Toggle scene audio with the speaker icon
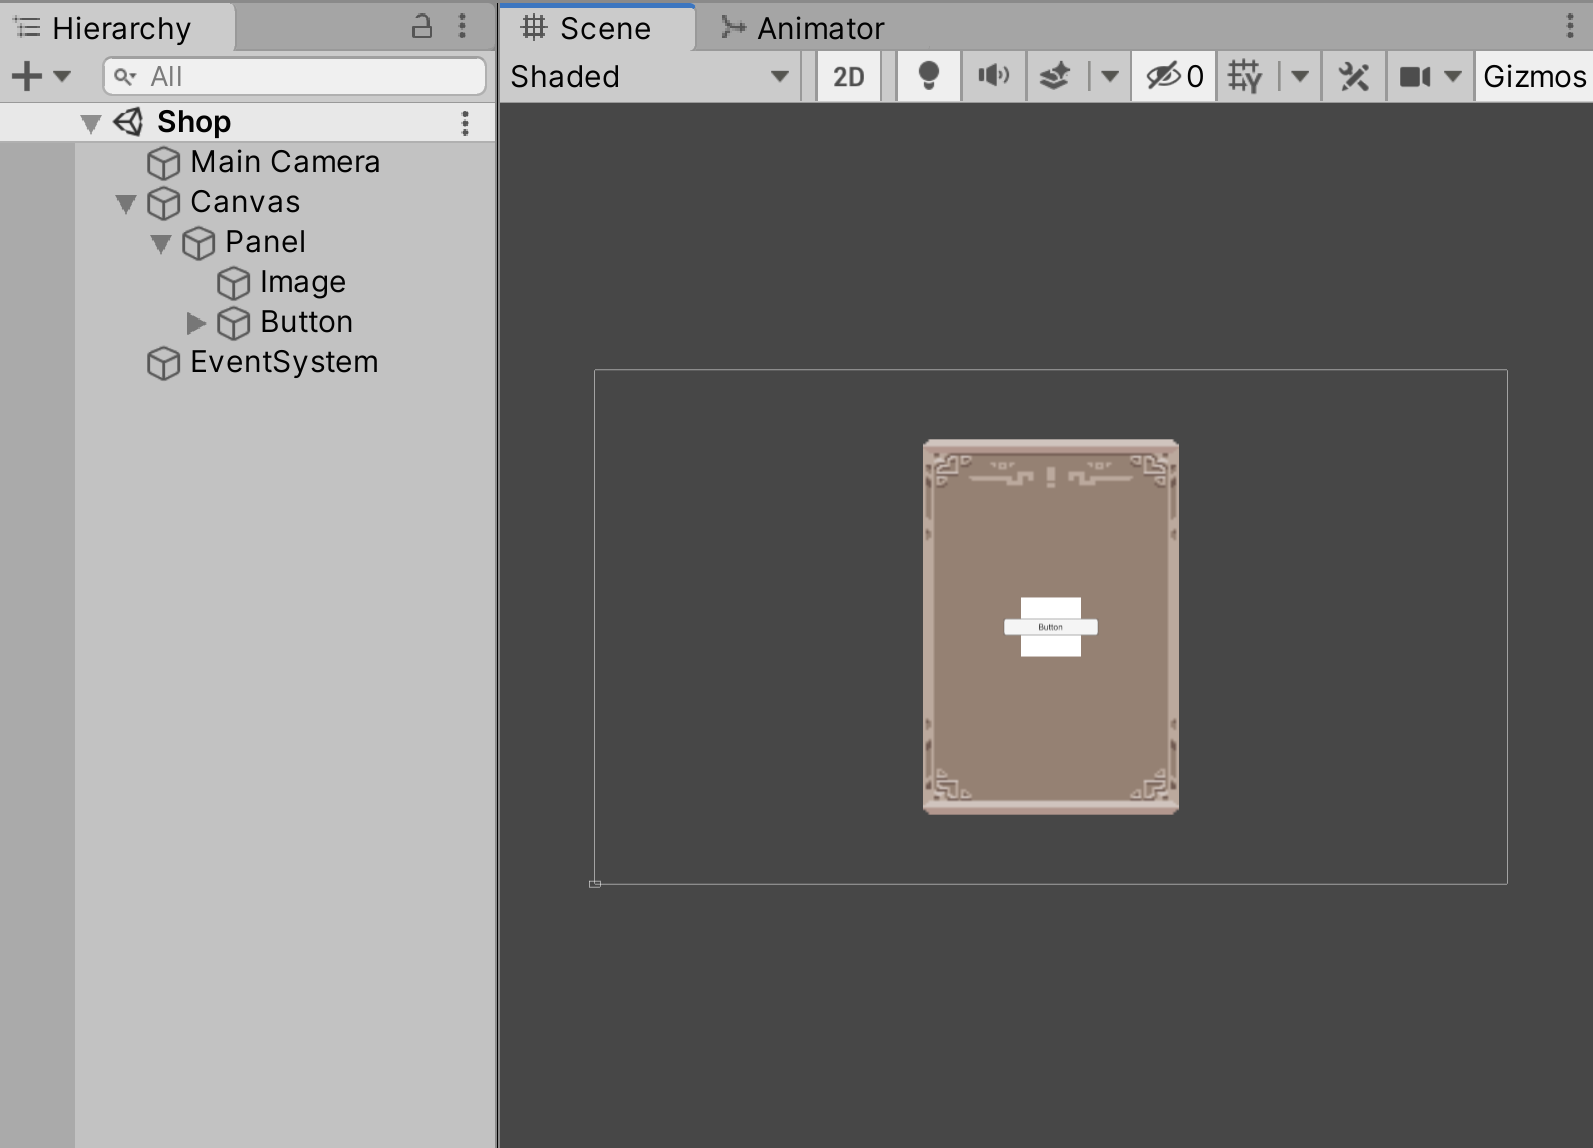The height and width of the screenshot is (1148, 1593). click(993, 76)
